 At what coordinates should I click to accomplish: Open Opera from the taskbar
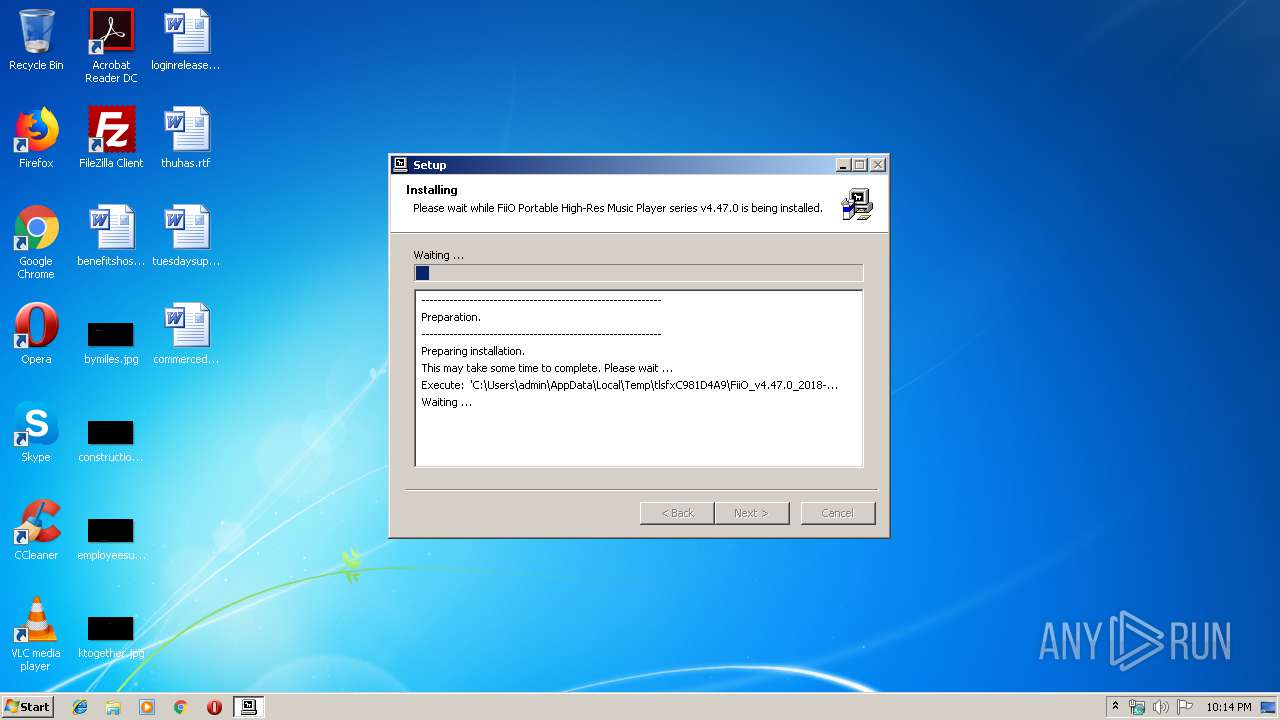coord(214,707)
